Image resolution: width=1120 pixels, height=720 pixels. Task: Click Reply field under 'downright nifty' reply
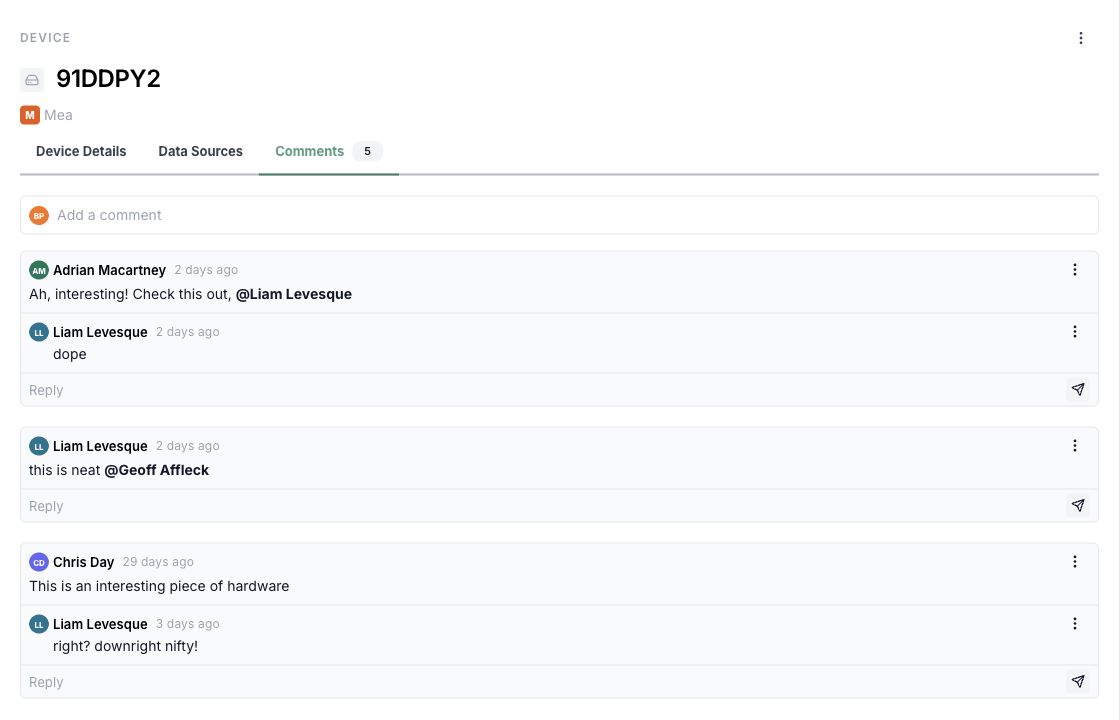tap(543, 682)
